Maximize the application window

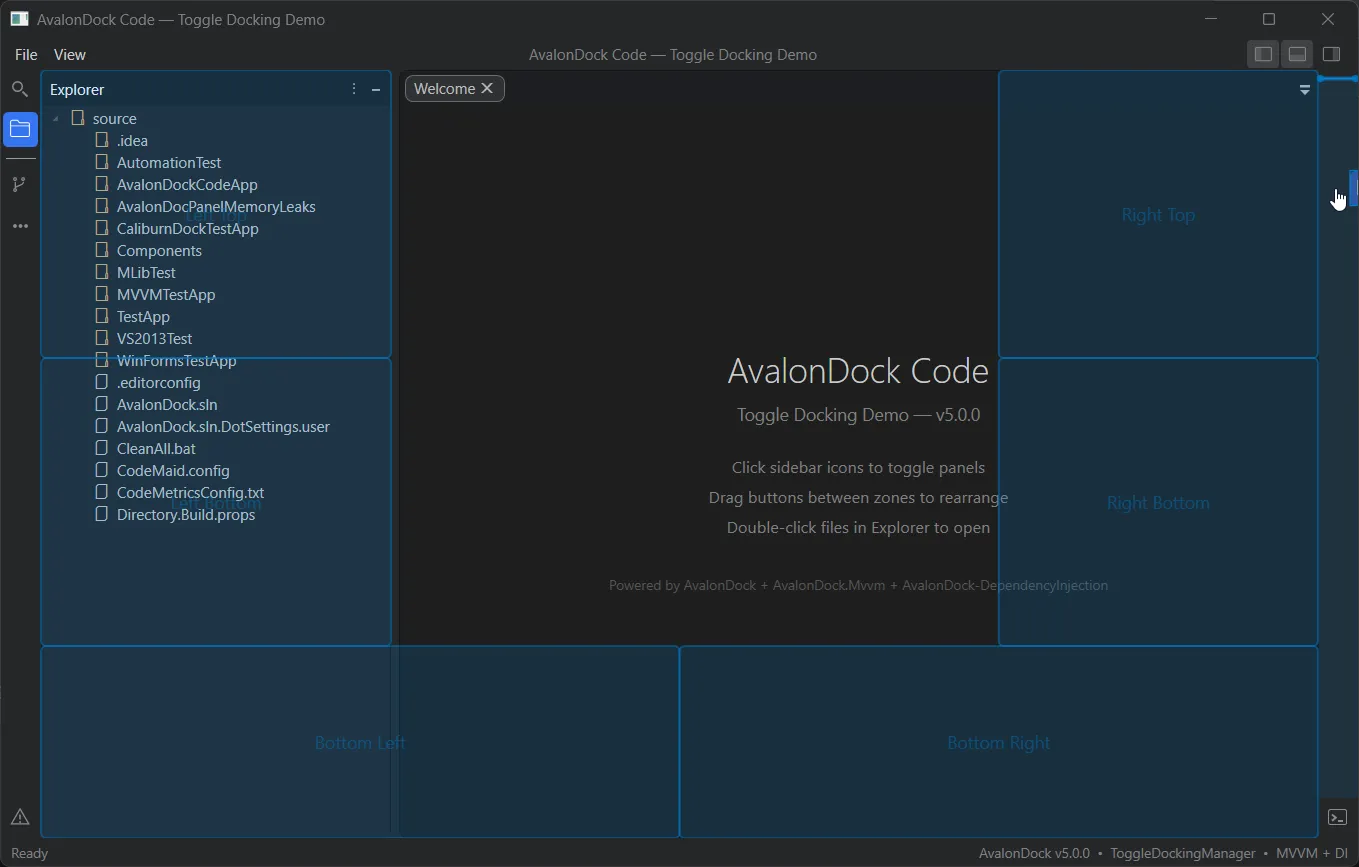(x=1269, y=19)
